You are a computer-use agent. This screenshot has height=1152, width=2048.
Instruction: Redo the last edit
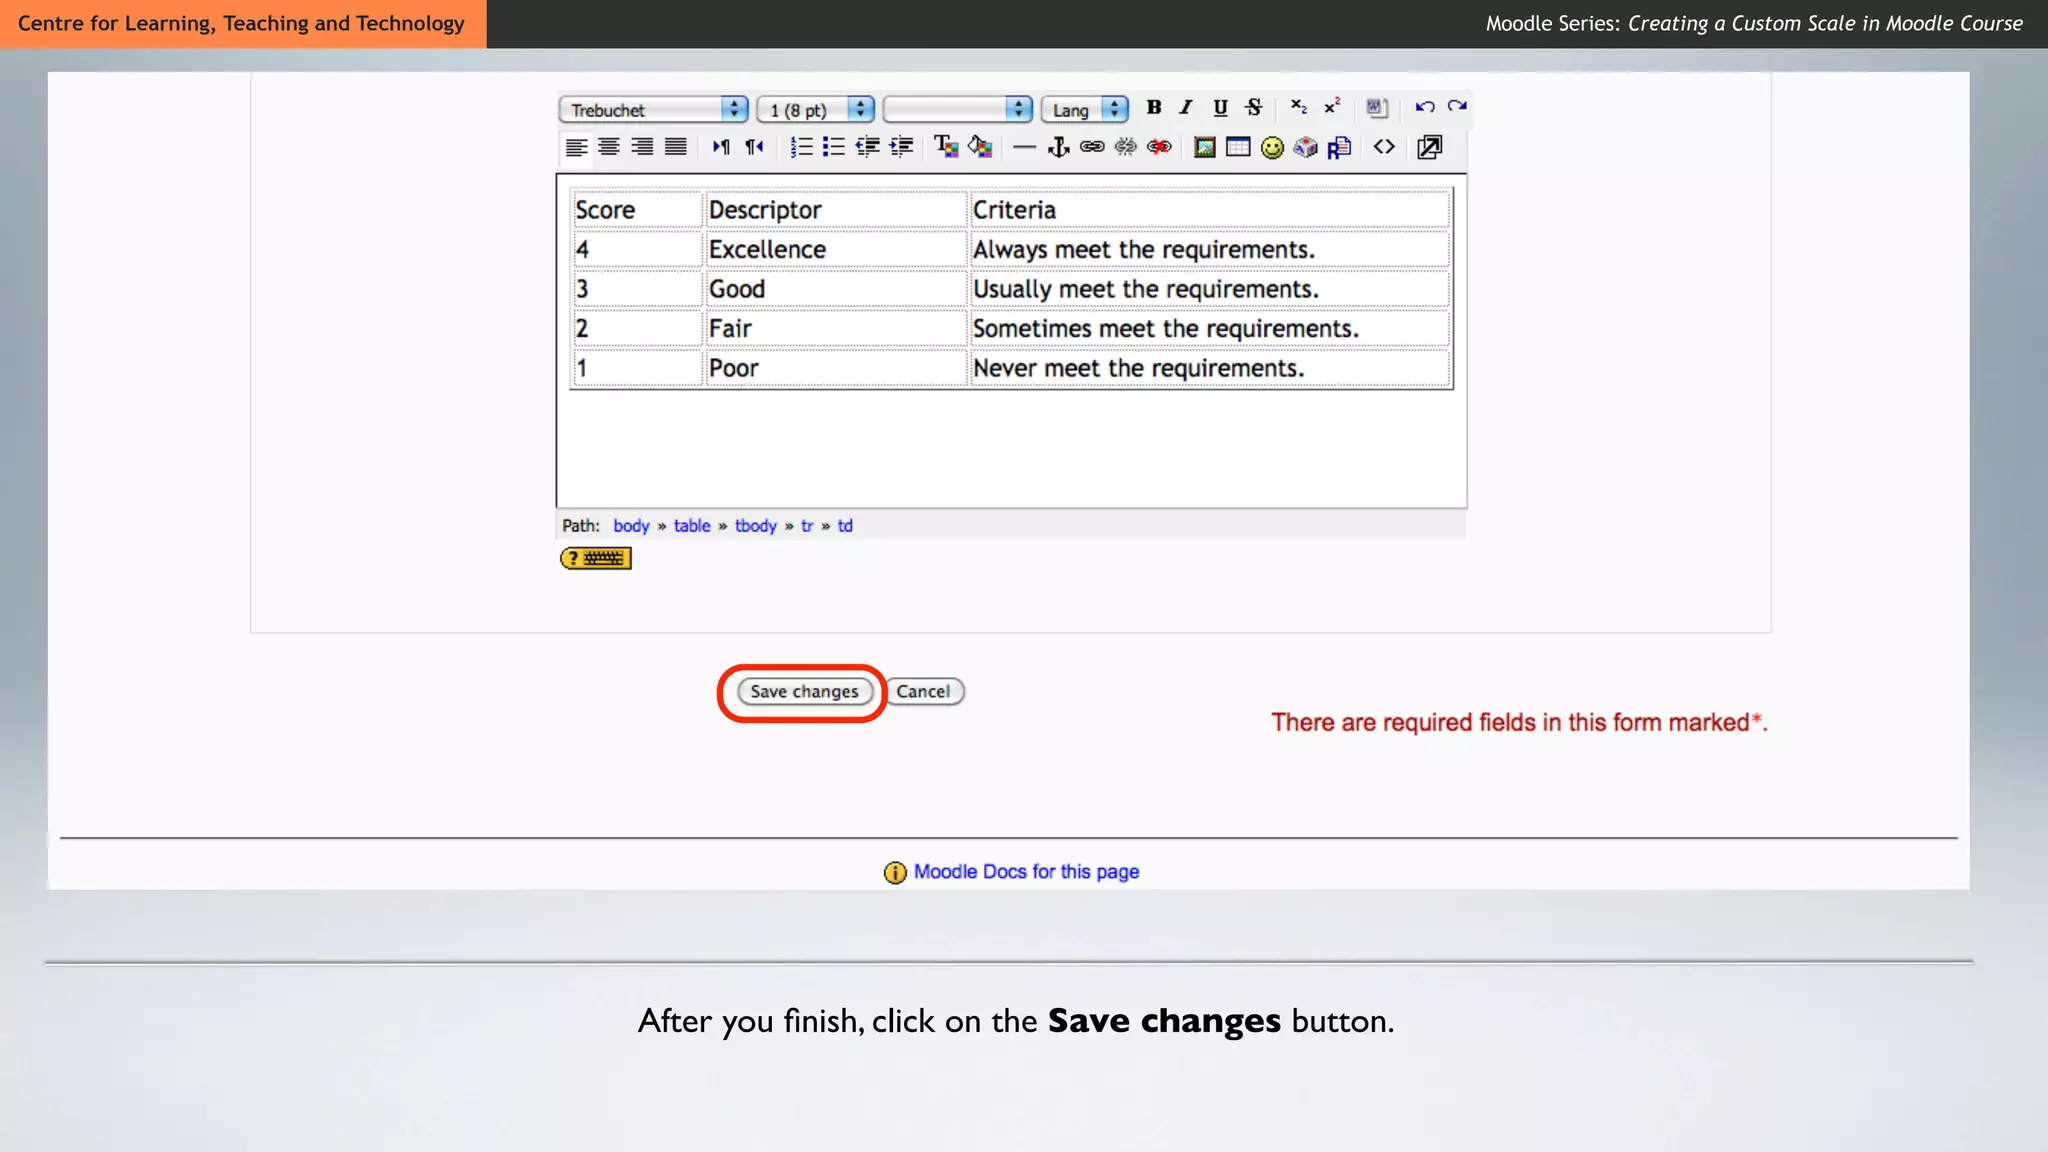point(1457,107)
